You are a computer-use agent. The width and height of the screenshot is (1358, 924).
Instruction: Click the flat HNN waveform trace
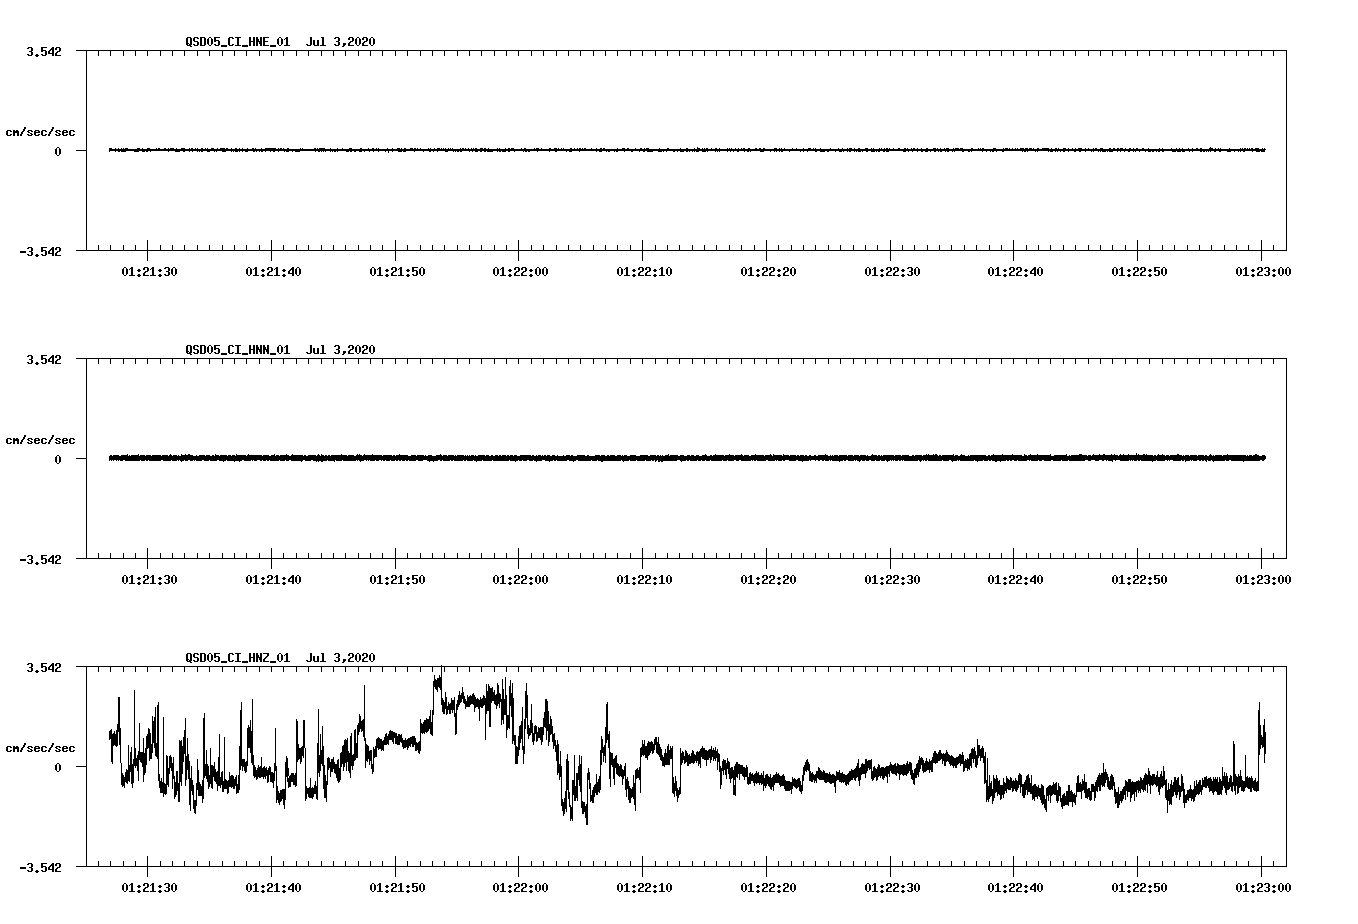pos(687,458)
